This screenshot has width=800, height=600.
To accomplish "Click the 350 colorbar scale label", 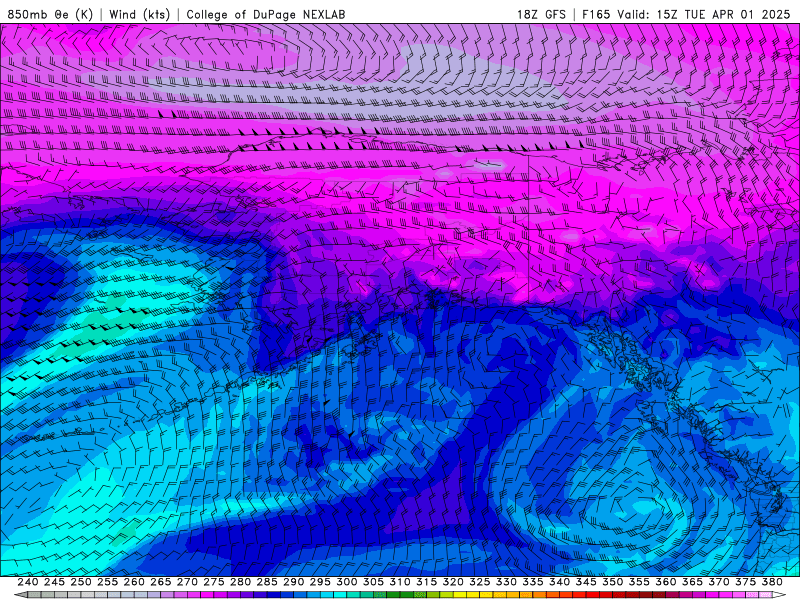I will [613, 582].
